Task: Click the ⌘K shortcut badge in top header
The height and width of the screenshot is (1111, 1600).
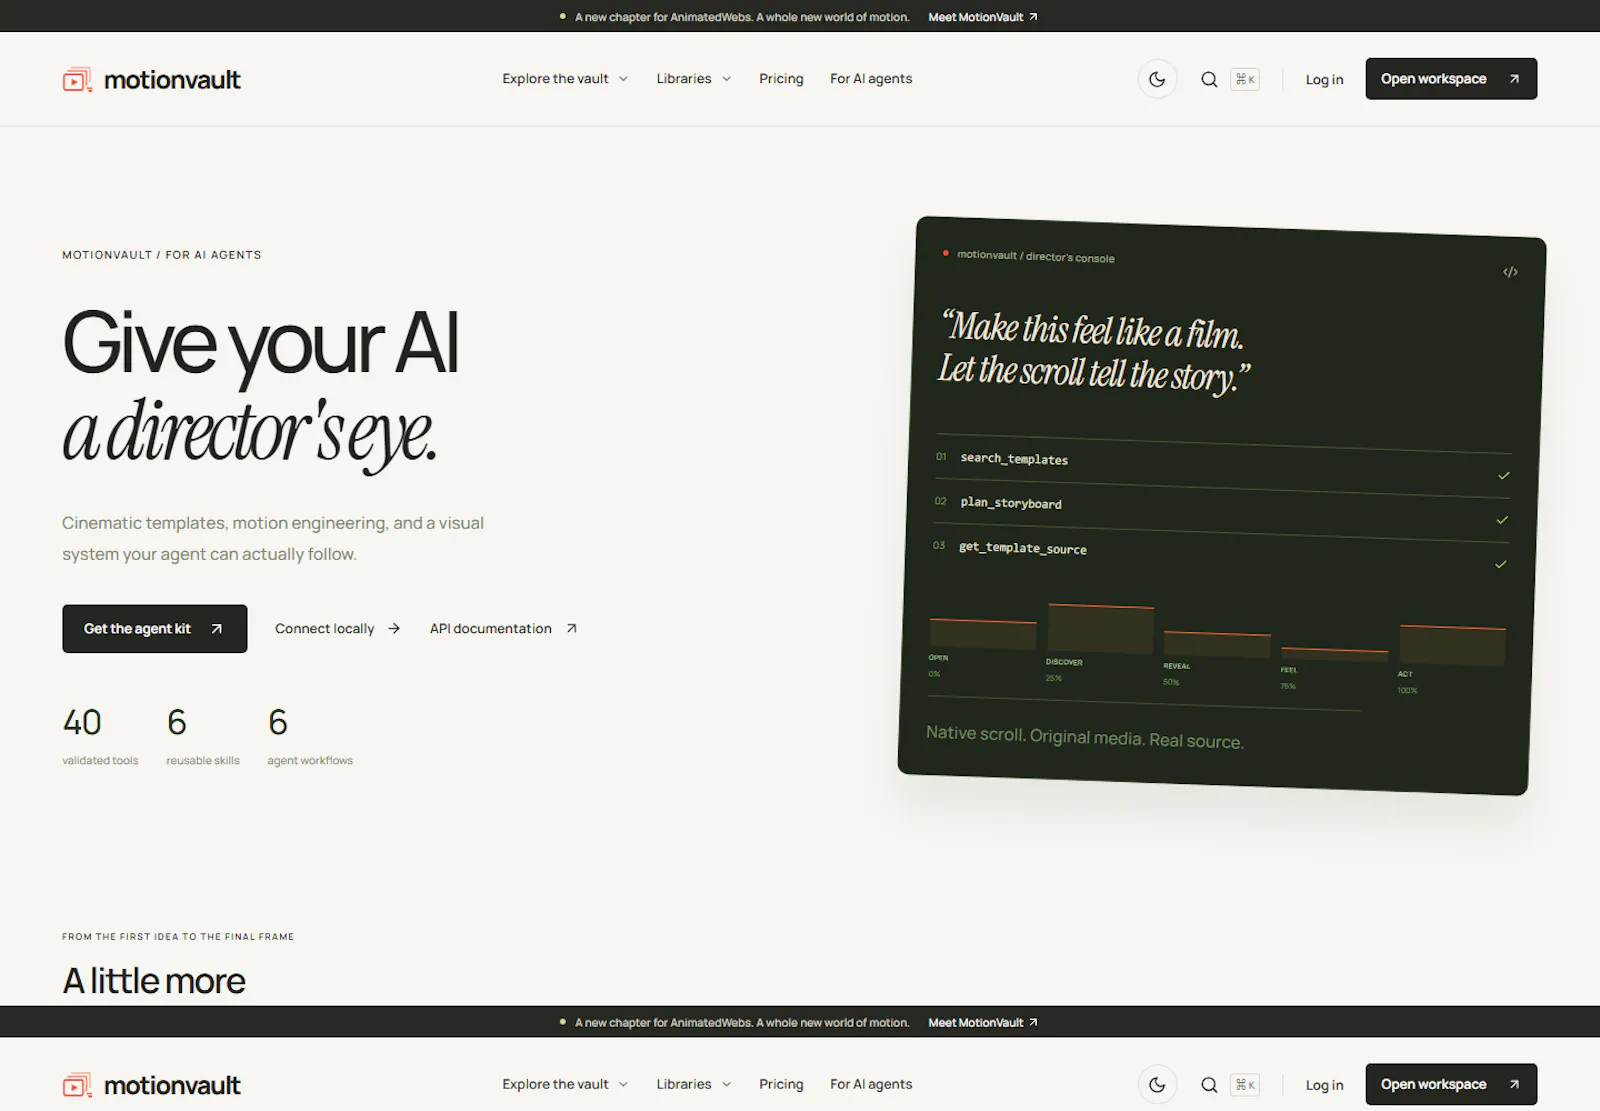Action: click(1245, 79)
